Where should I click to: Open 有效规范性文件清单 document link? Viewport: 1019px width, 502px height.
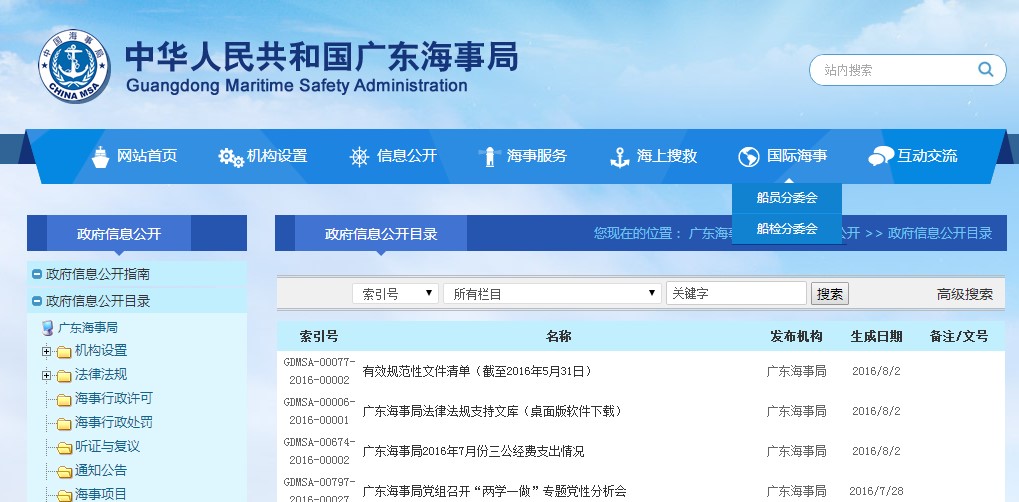coord(478,371)
